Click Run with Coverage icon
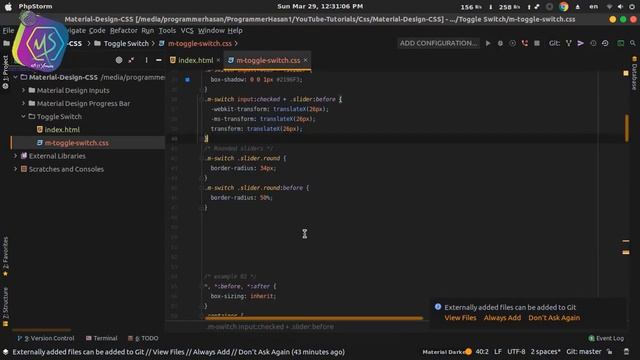The height and width of the screenshot is (360, 640). [x=512, y=43]
